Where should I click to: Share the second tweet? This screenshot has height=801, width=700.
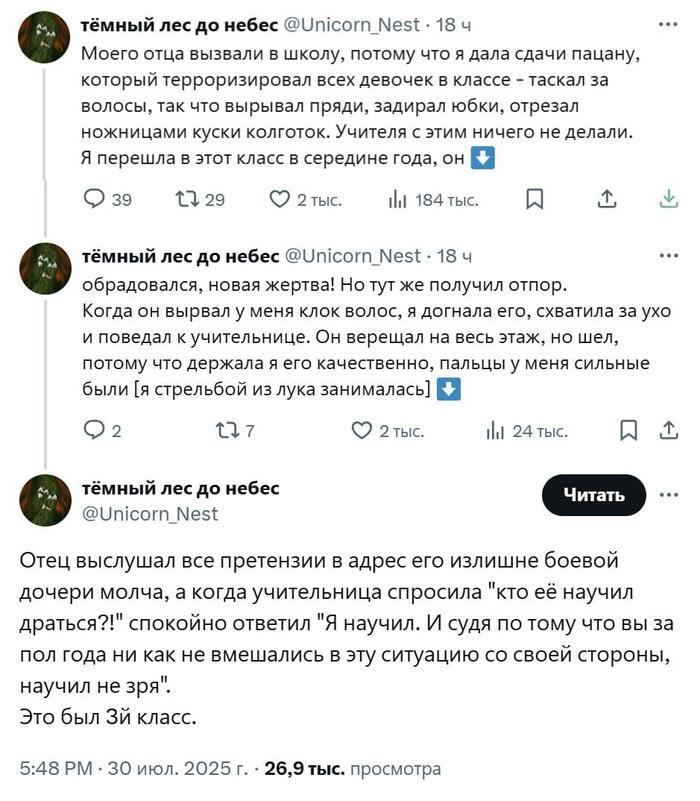pyautogui.click(x=668, y=431)
